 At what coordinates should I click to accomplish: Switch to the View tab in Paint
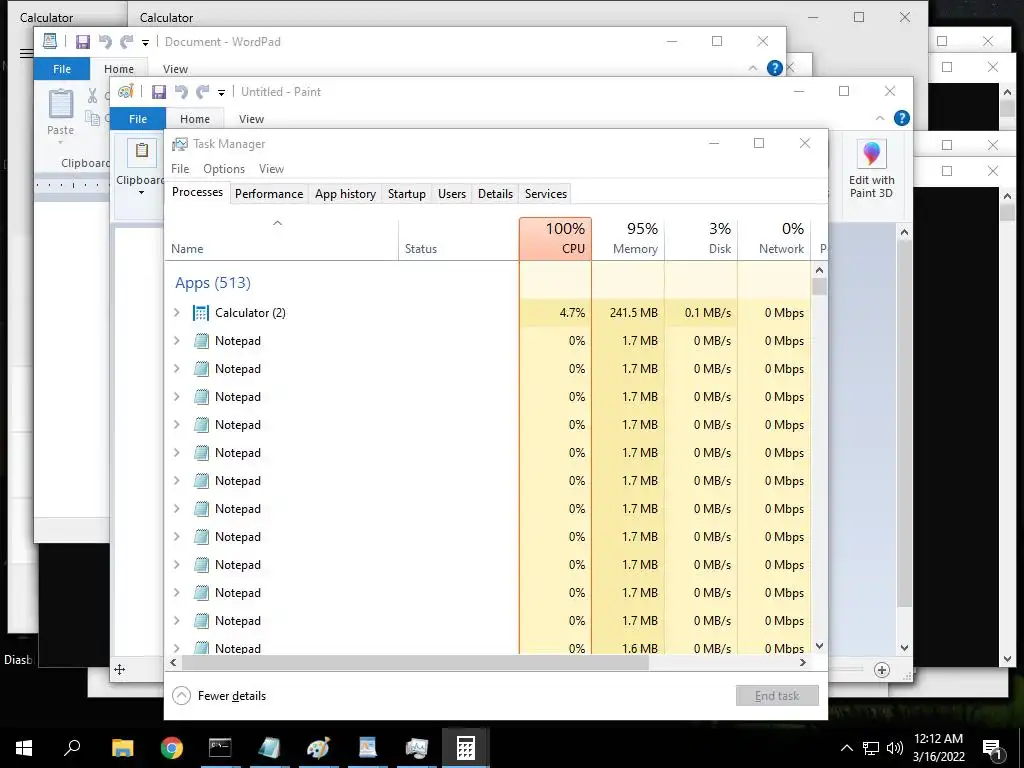pos(251,119)
